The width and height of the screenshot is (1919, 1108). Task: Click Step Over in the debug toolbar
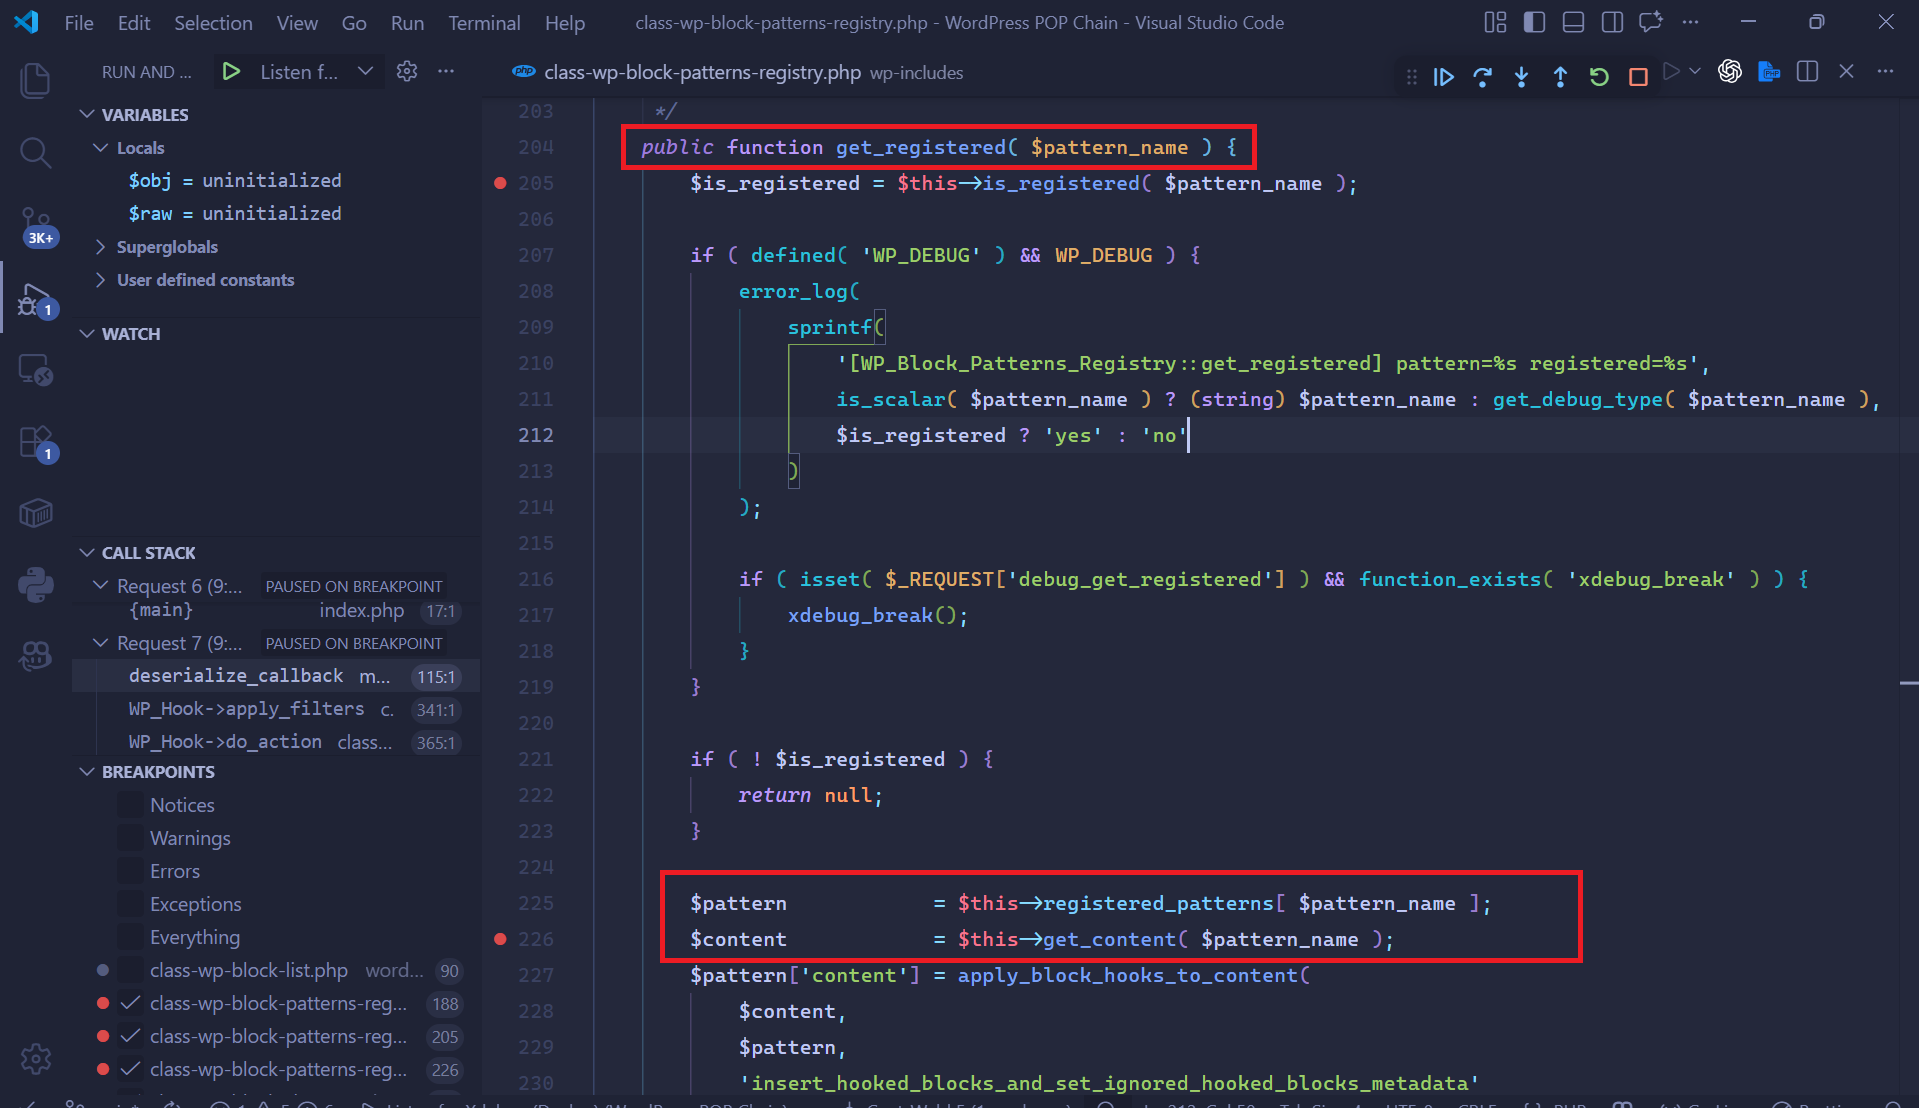(x=1482, y=77)
